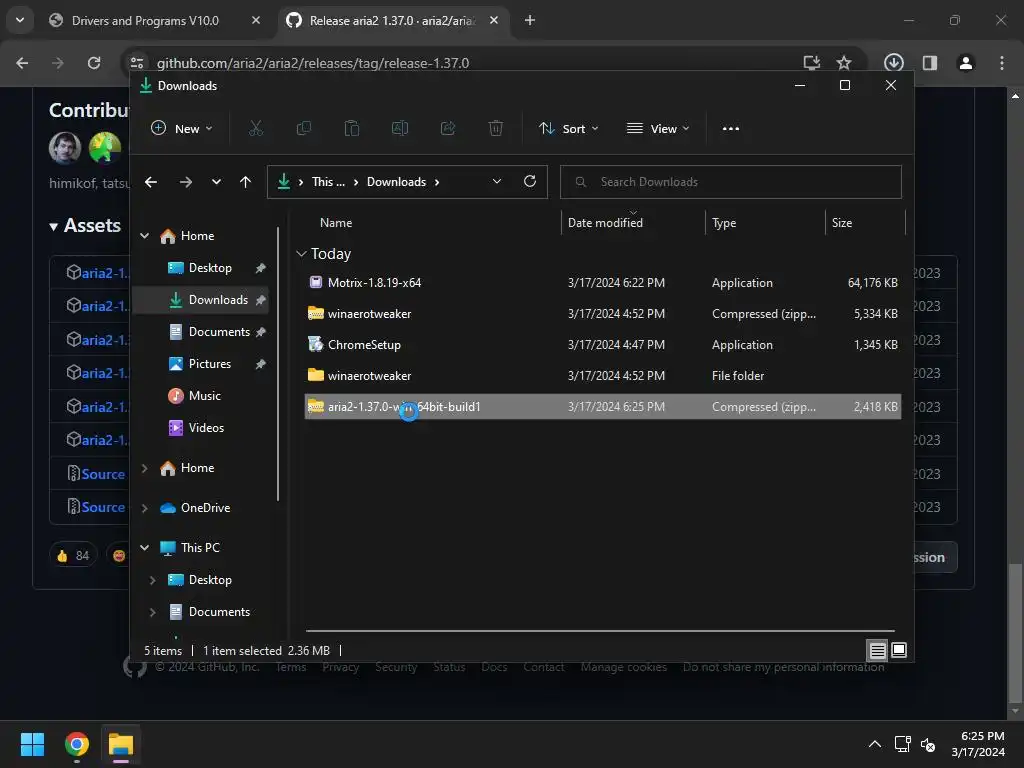This screenshot has width=1024, height=768.
Task: Collapse the This PC tree node
Action: [145, 548]
